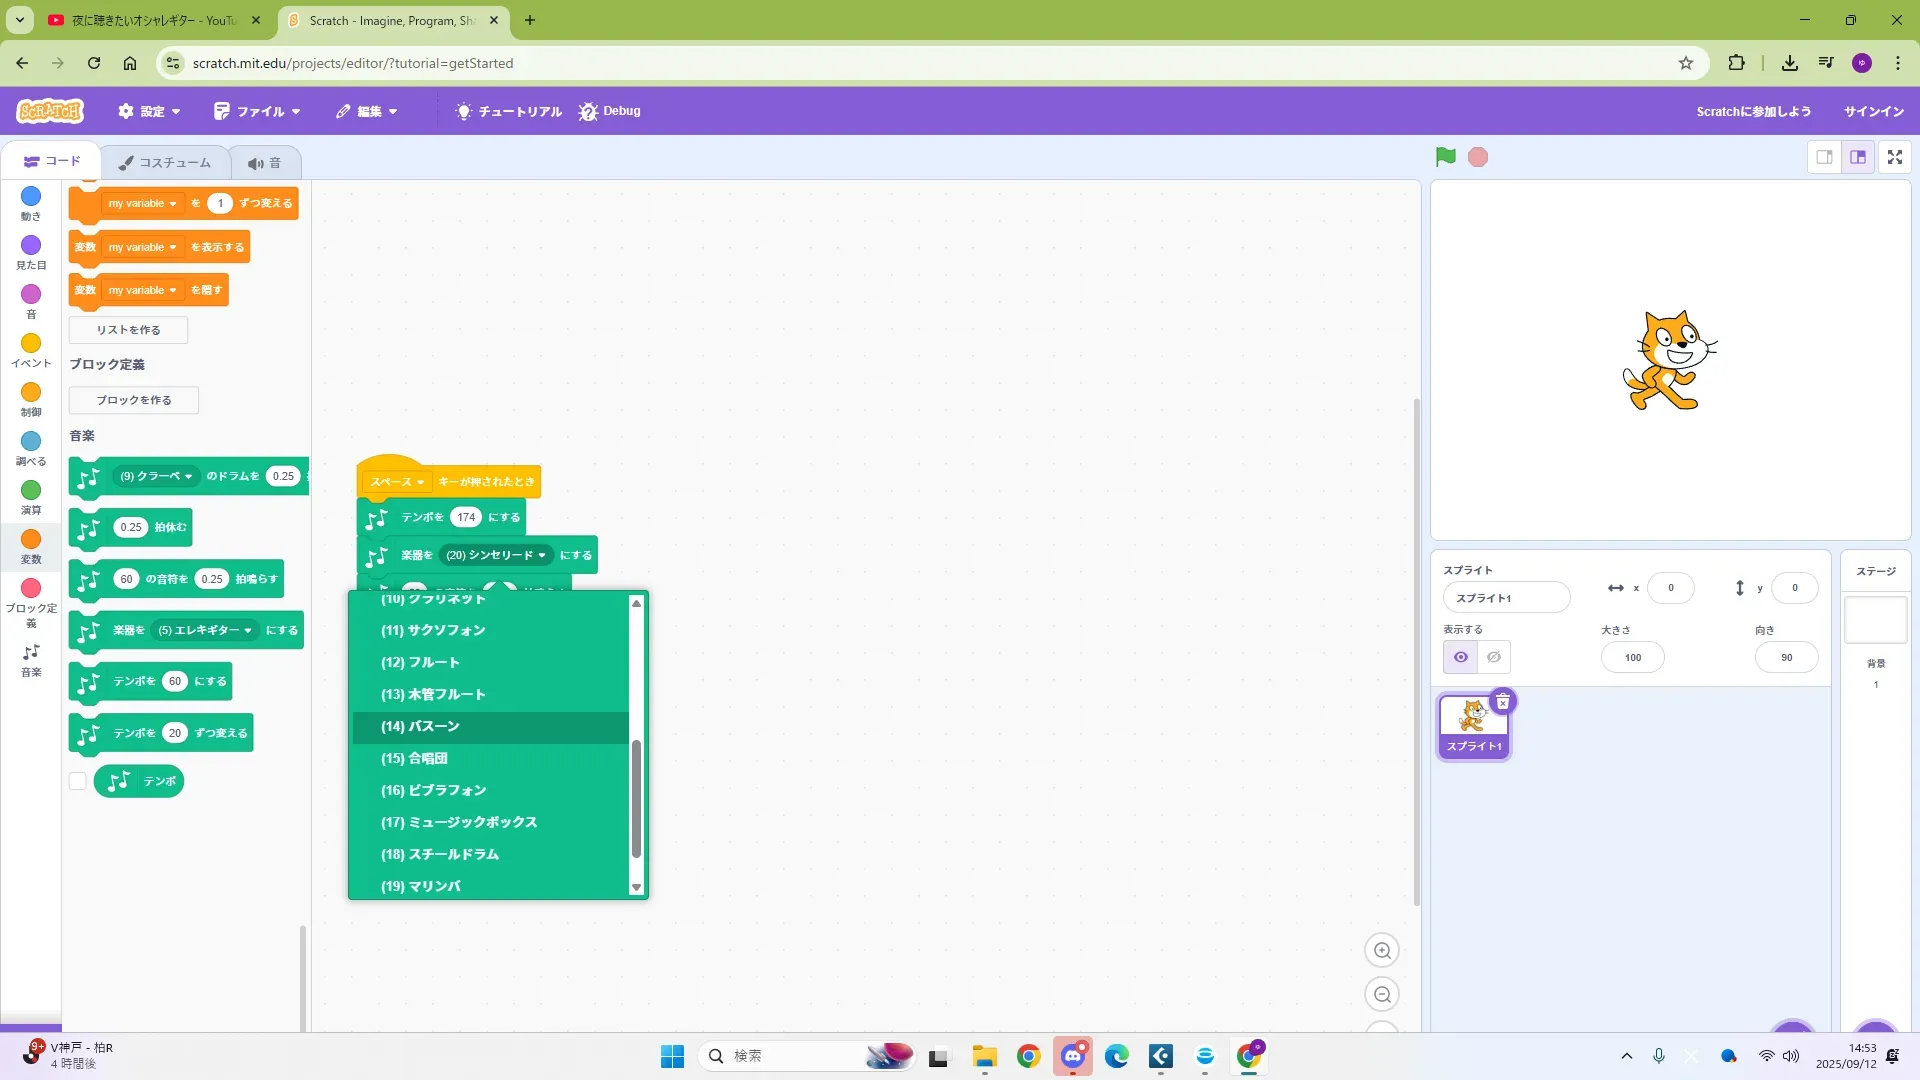
Task: Select the 音楽 music category icon
Action: [x=31, y=658]
